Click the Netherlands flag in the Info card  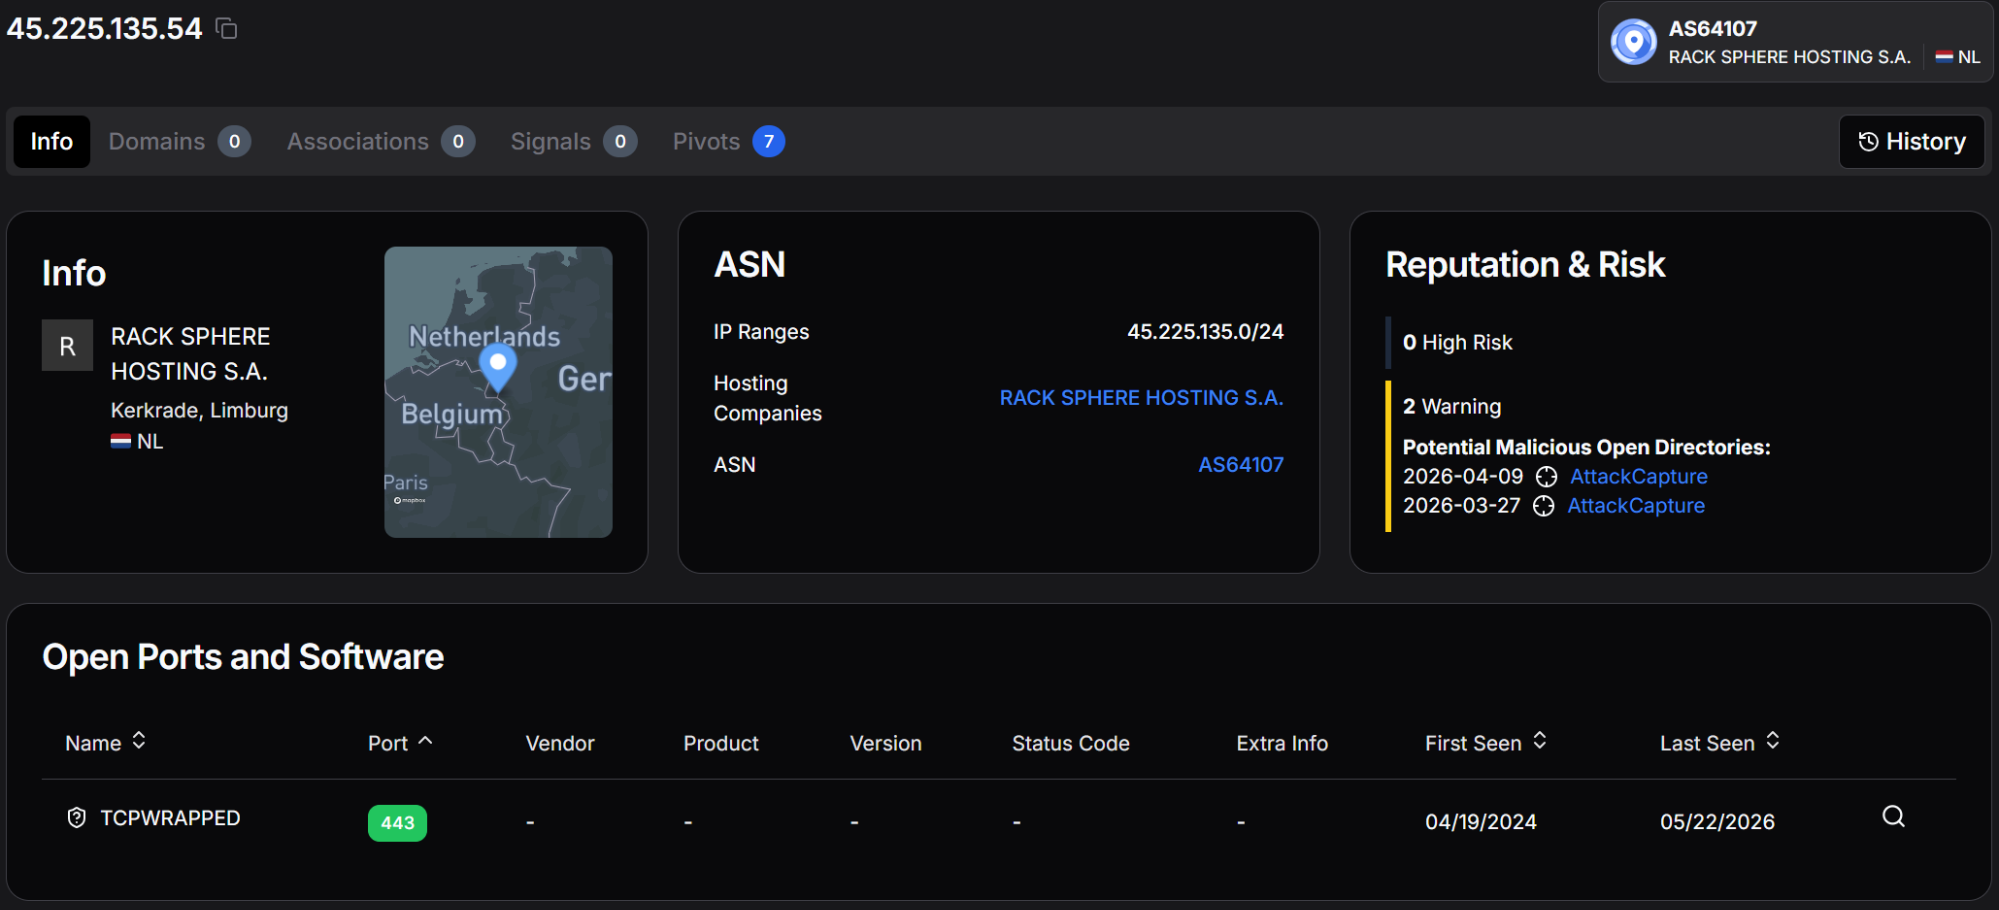(x=121, y=441)
